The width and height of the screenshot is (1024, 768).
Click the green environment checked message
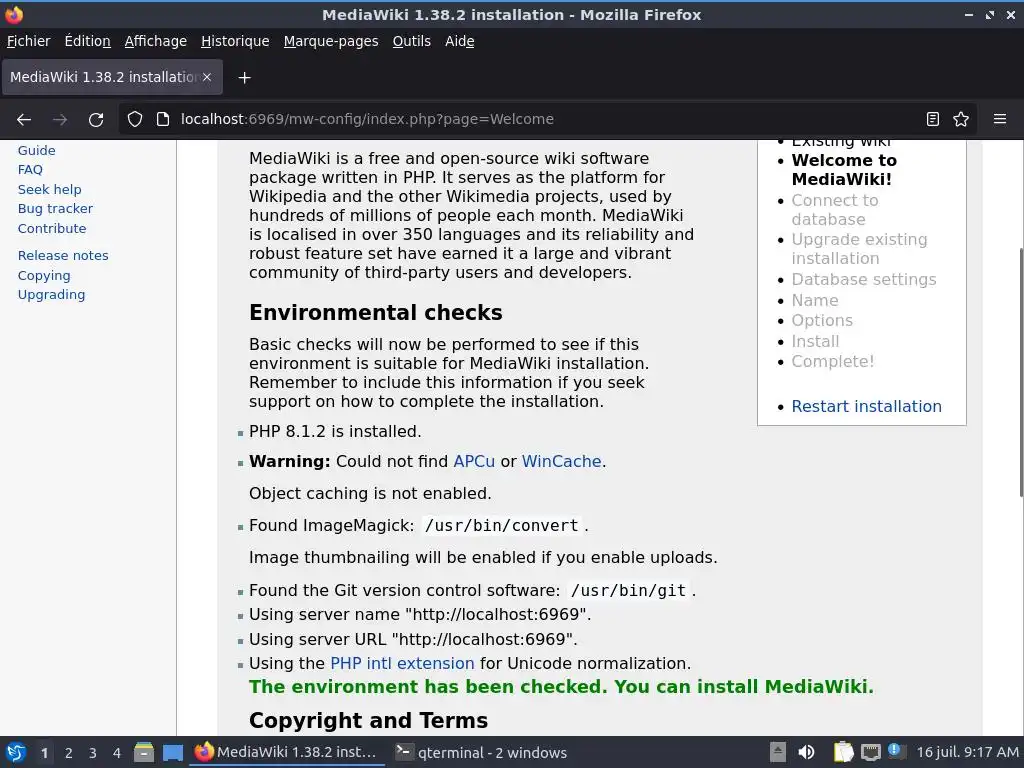point(561,687)
